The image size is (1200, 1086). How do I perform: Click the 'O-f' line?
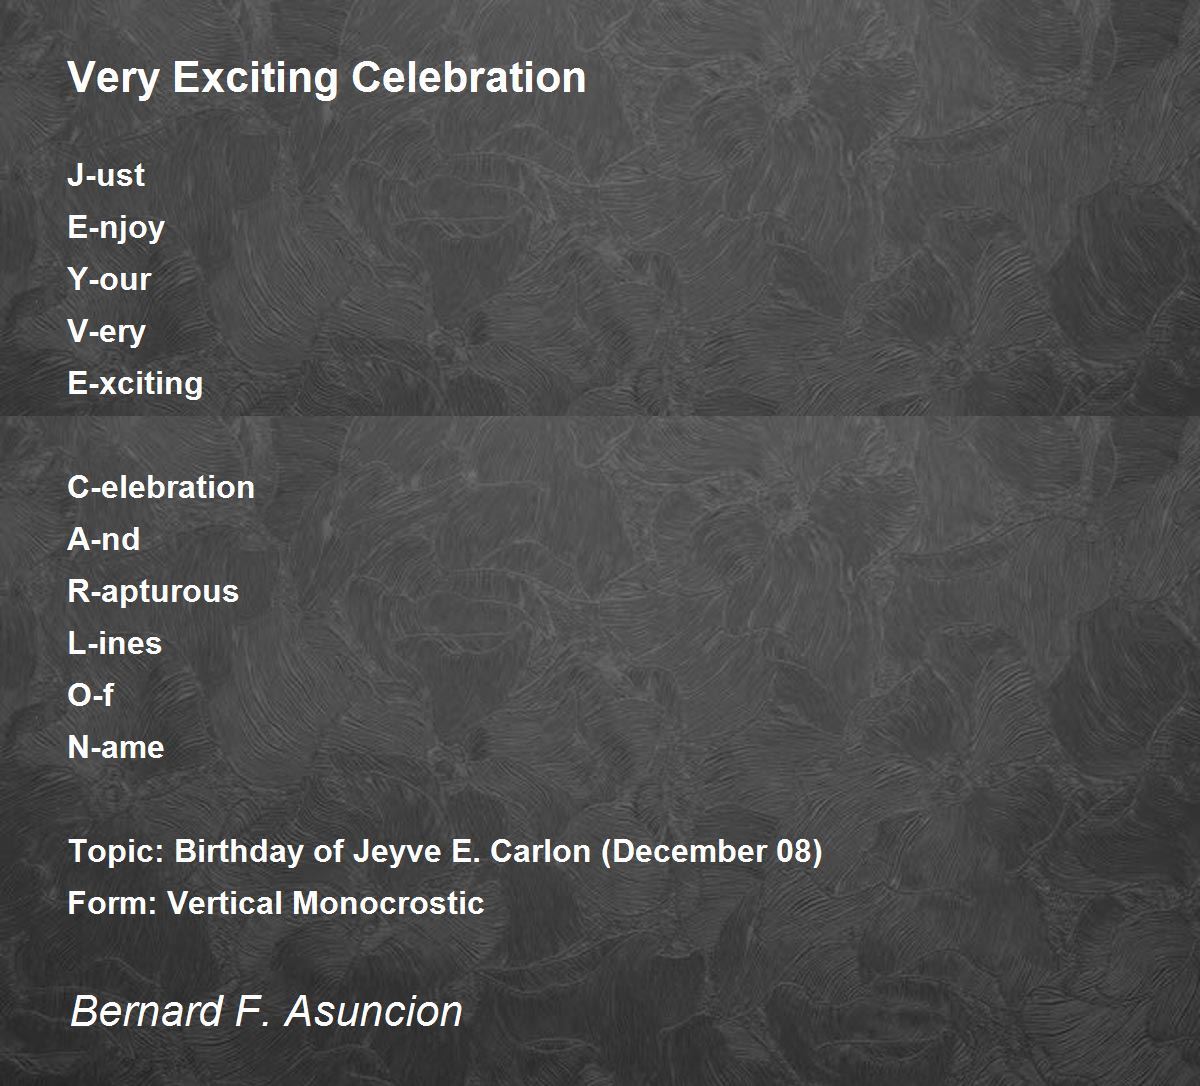pyautogui.click(x=91, y=695)
